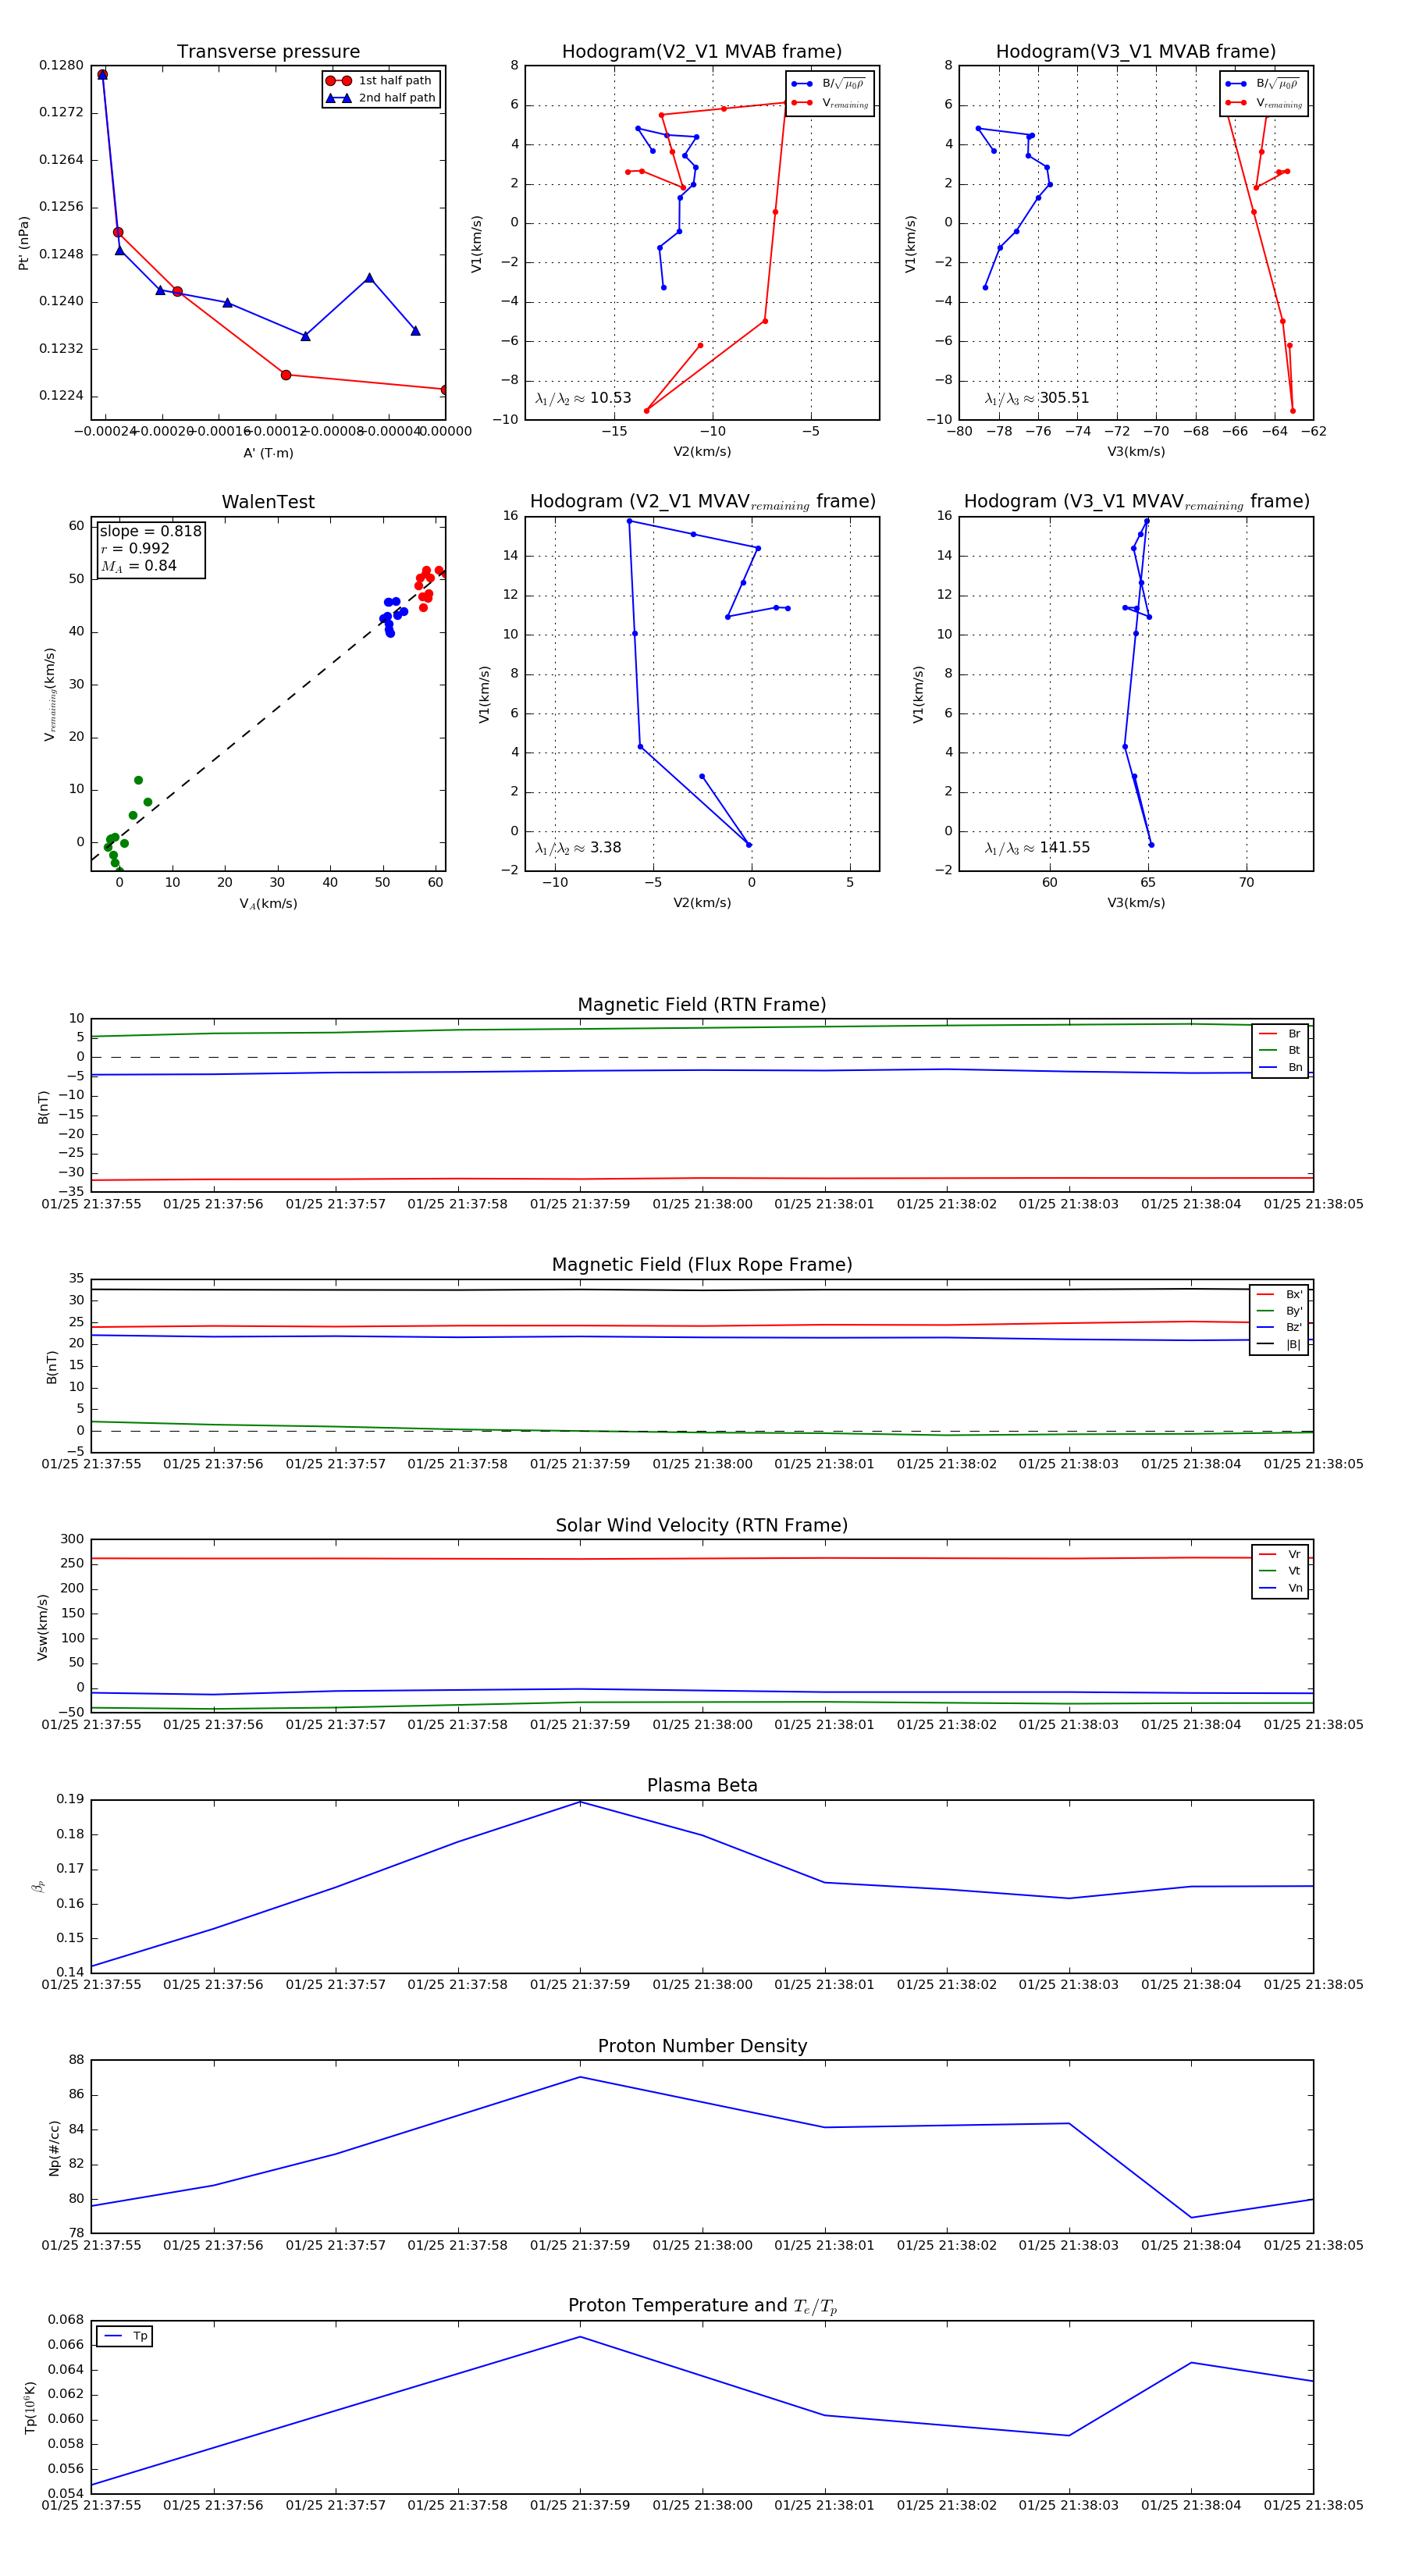
Task: Click the Proton Temperature peak at 21:37:59
Action: click(580, 2337)
